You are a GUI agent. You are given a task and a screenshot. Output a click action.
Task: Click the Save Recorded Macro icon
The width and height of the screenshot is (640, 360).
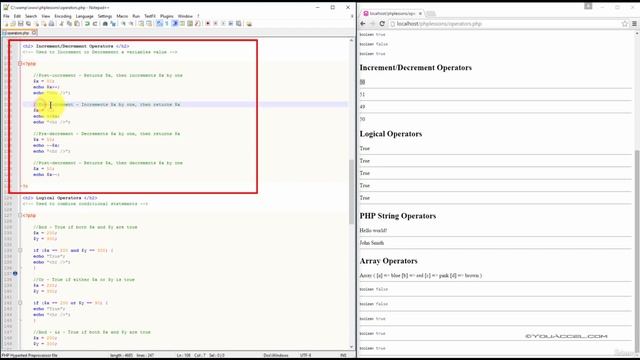pyautogui.click(x=238, y=24)
